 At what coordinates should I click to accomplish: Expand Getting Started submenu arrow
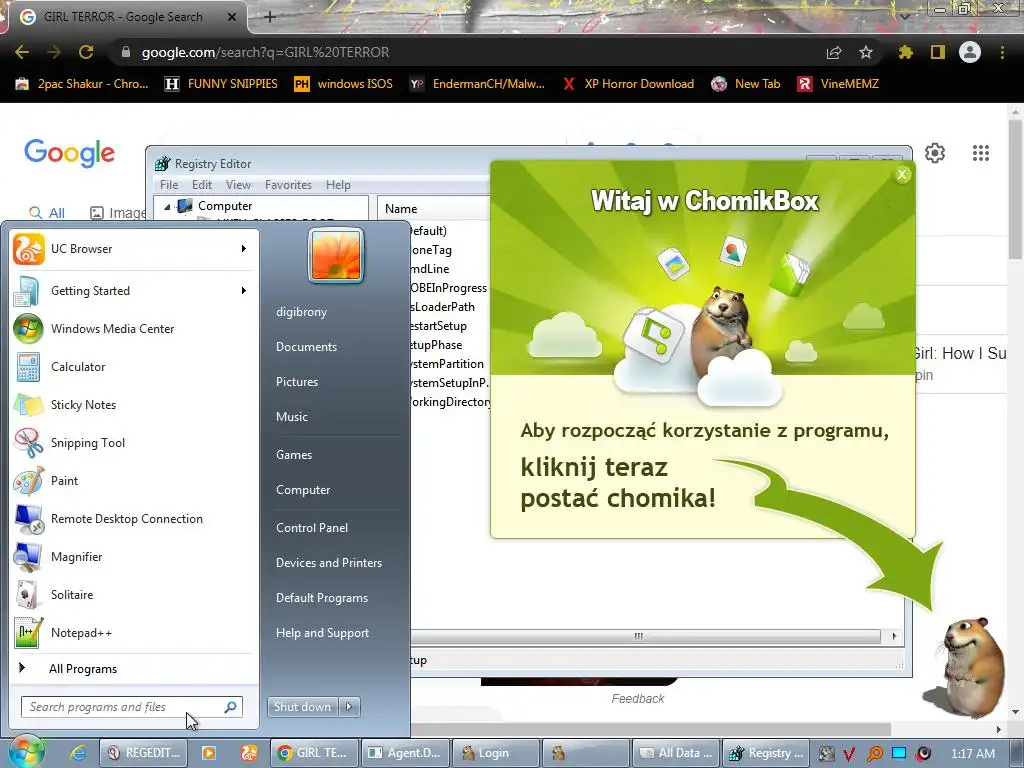click(x=244, y=291)
